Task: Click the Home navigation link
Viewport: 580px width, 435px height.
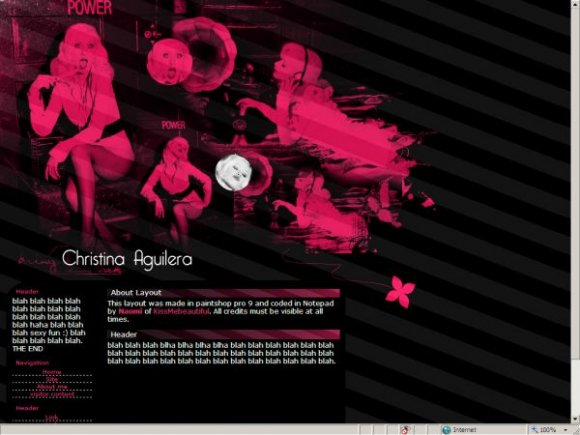Action: click(x=52, y=372)
